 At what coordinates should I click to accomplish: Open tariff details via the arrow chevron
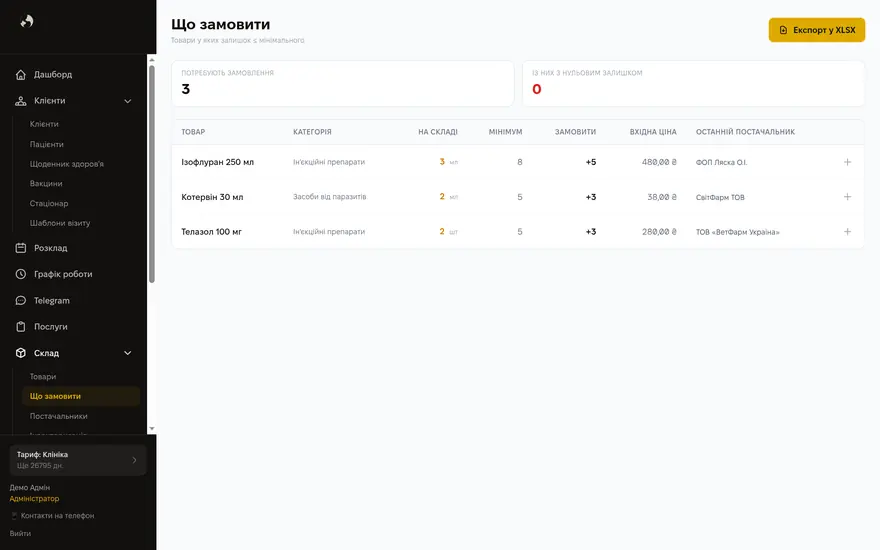[134, 460]
